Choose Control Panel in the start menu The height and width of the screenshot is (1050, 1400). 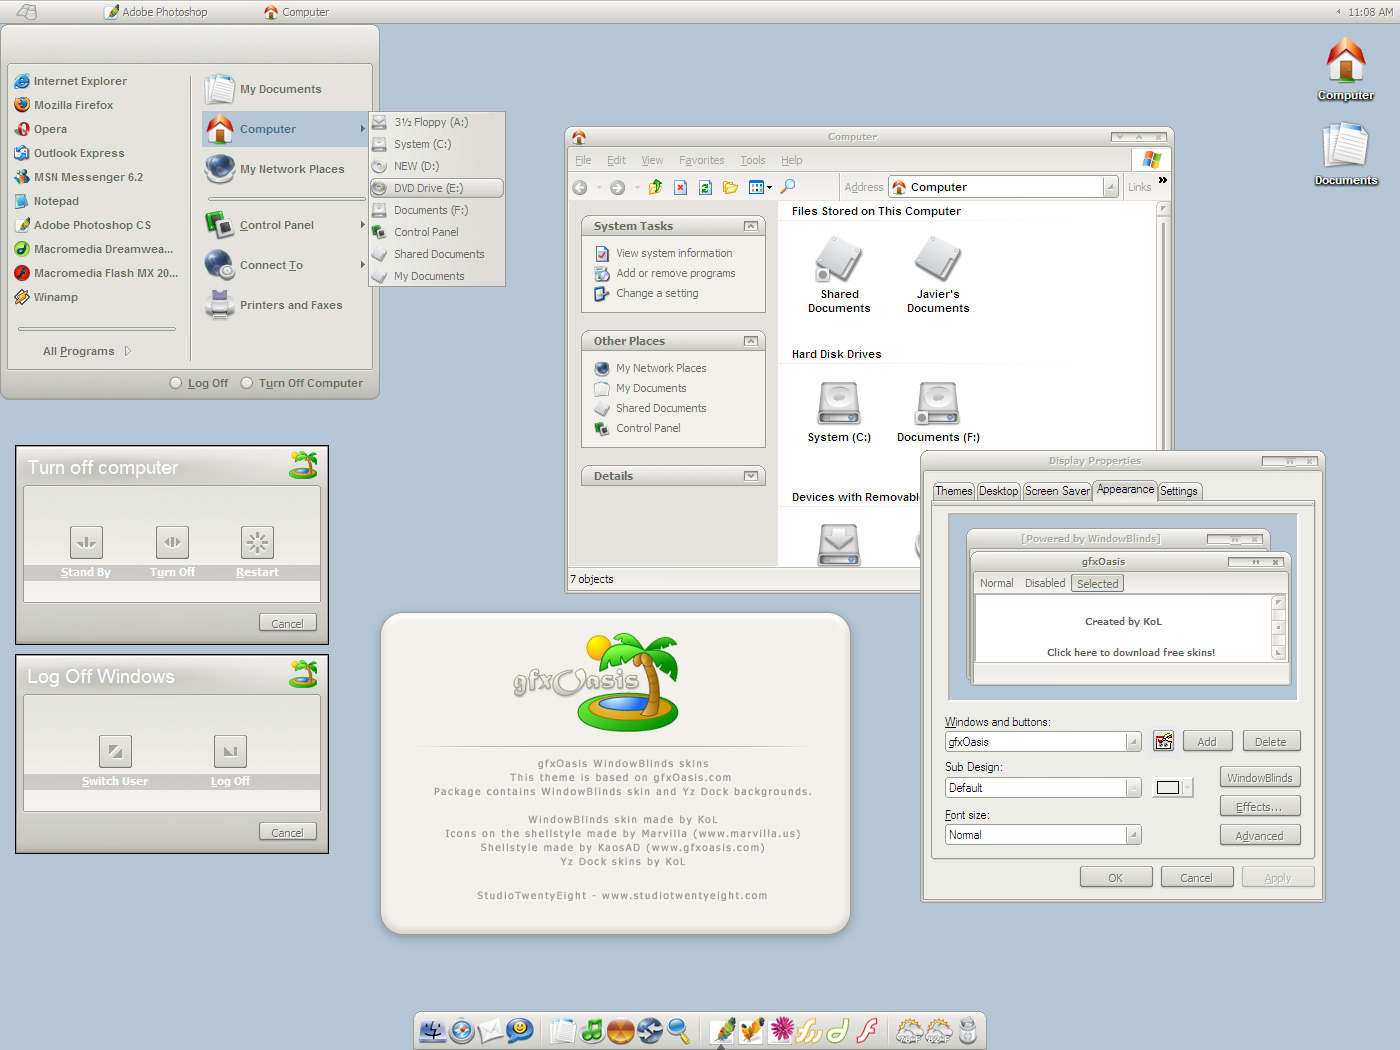285,225
